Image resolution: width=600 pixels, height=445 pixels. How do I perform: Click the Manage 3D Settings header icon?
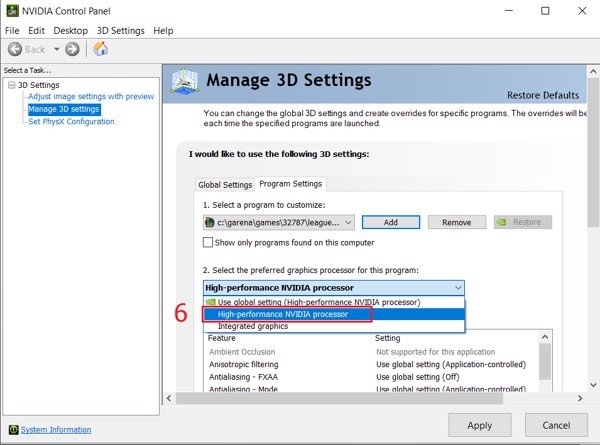point(184,81)
